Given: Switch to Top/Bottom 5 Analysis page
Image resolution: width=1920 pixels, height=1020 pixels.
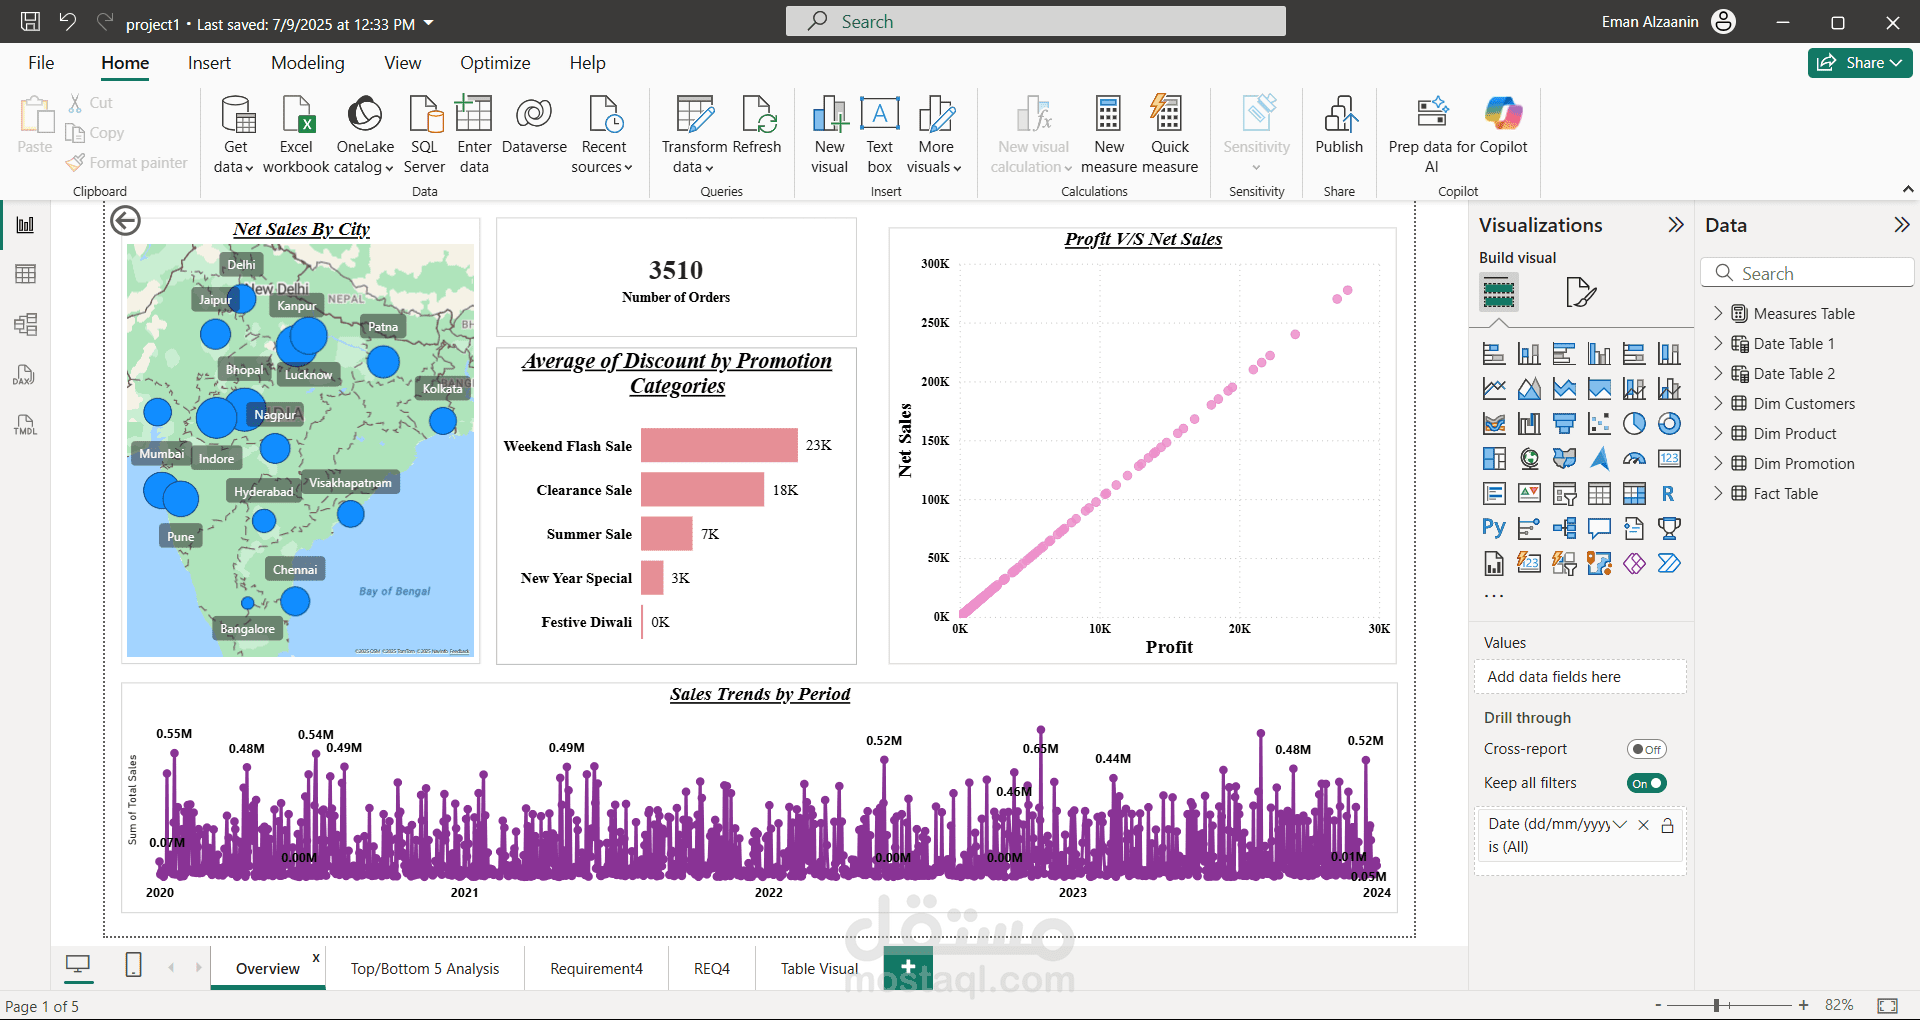Looking at the screenshot, I should coord(425,968).
